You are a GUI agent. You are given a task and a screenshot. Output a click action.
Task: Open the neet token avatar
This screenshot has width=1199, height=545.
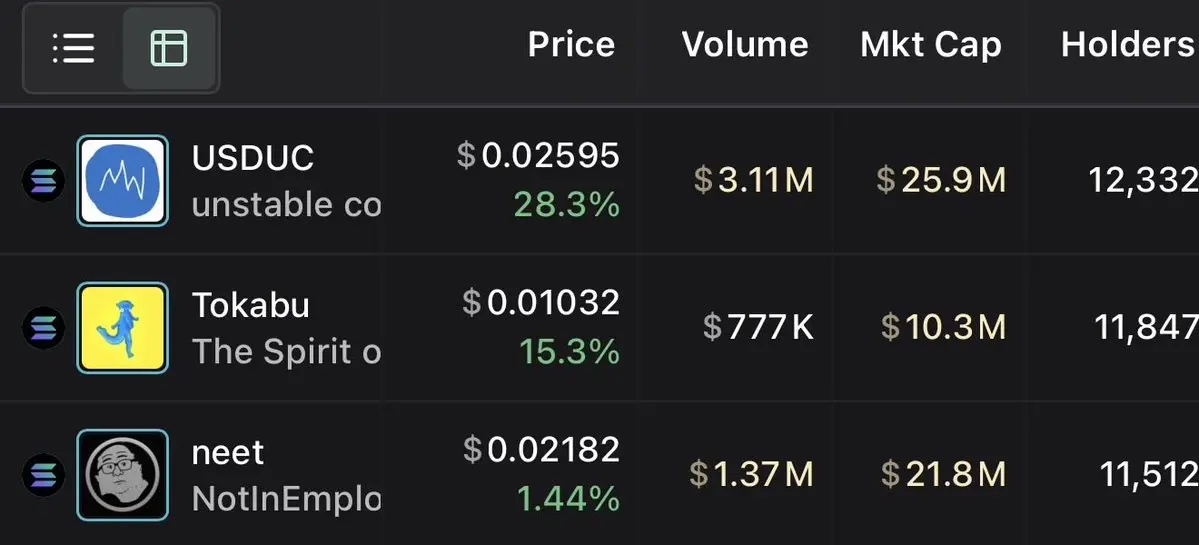point(122,475)
